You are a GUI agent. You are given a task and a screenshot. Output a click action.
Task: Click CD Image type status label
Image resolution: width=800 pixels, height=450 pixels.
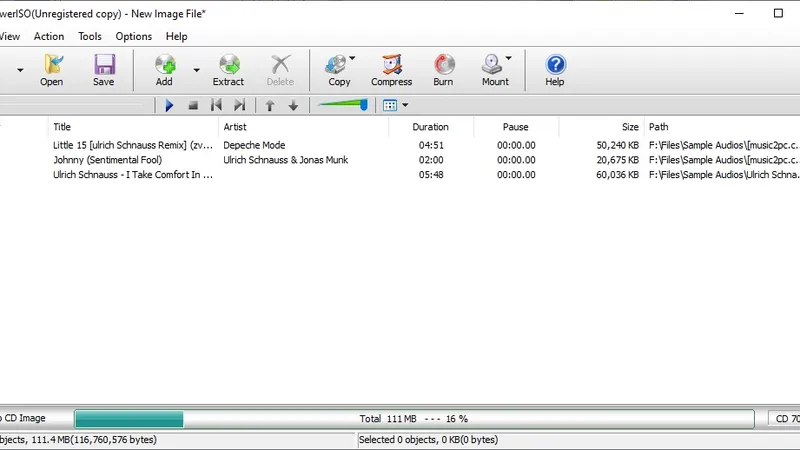point(23,418)
